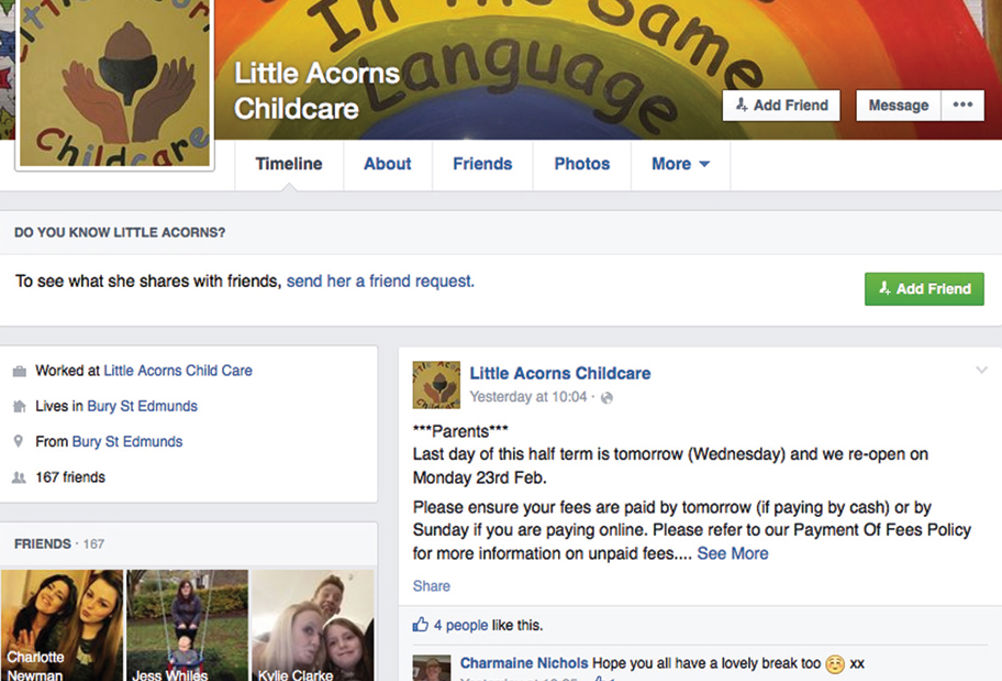The width and height of the screenshot is (1002, 681).
Task: Open Bury St Edmunds in Lives in row
Action: coord(142,406)
